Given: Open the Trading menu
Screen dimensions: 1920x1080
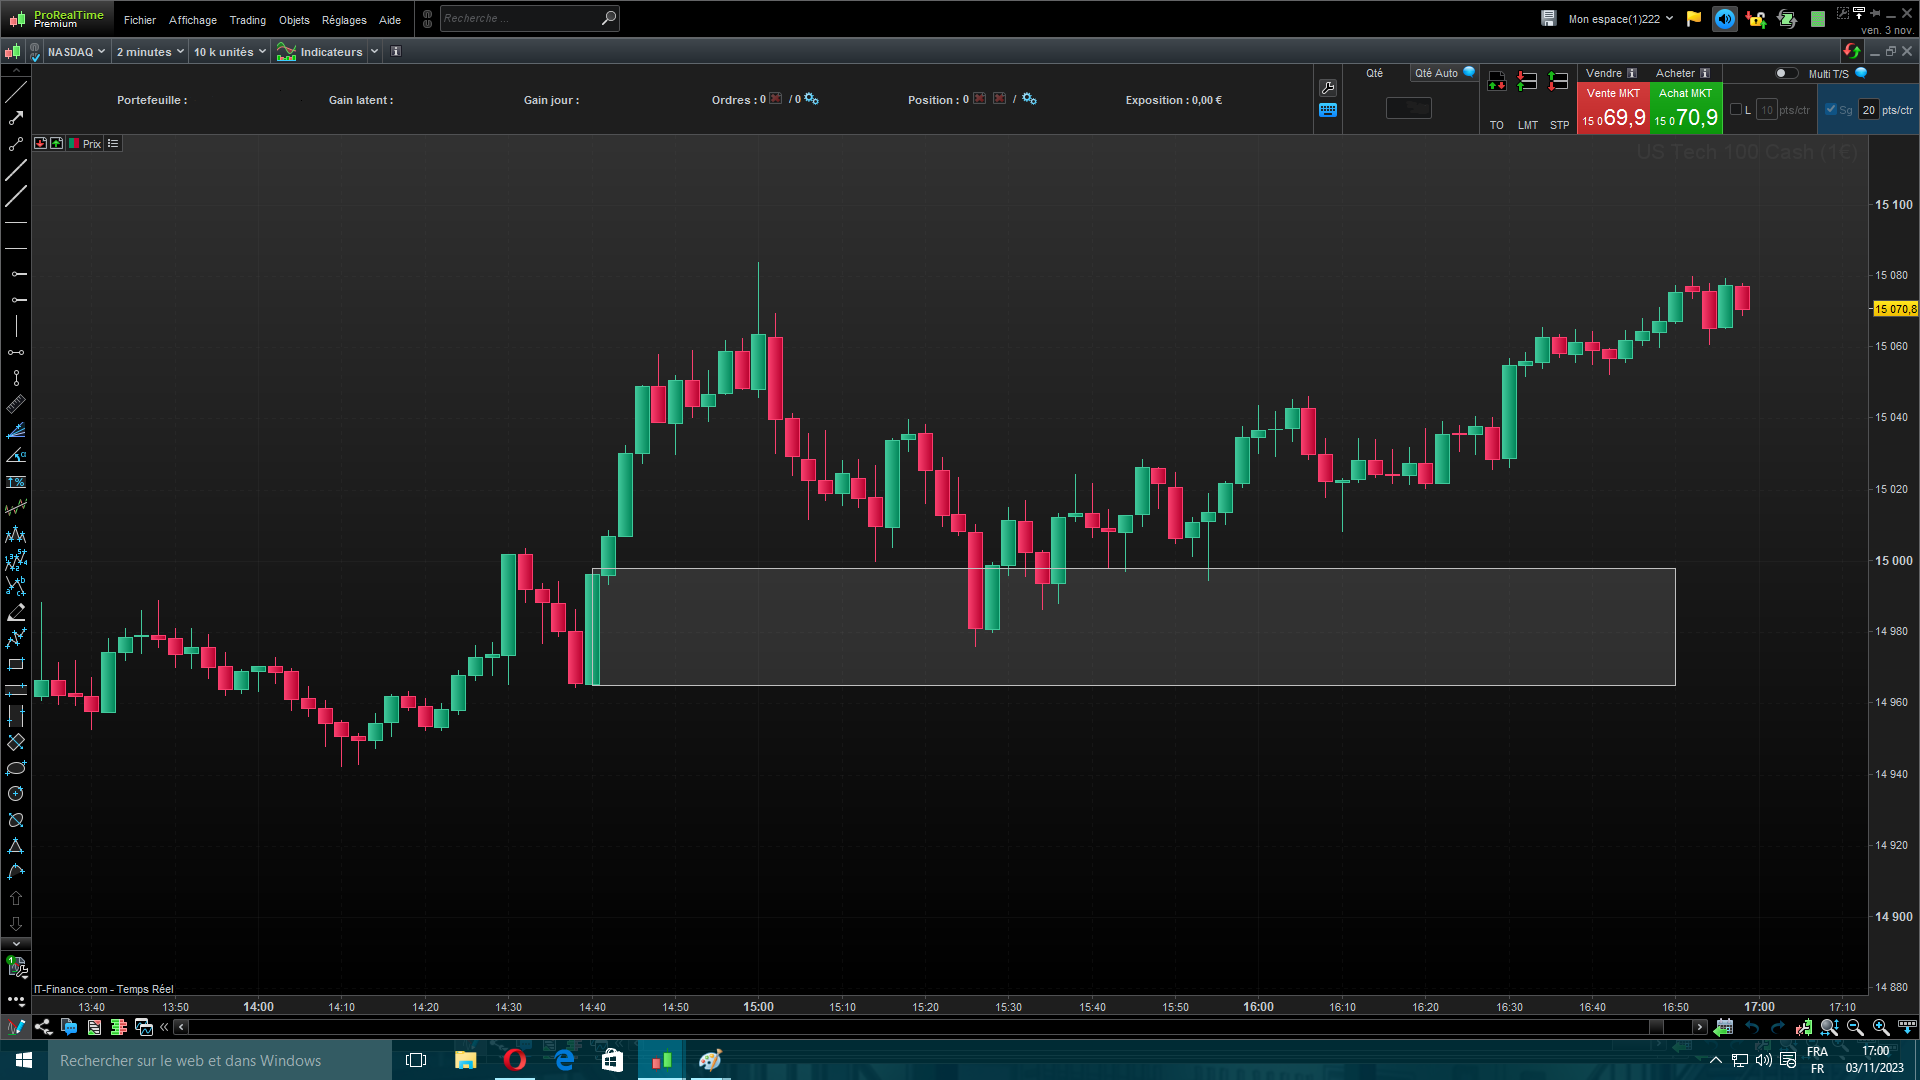Looking at the screenshot, I should pyautogui.click(x=247, y=20).
